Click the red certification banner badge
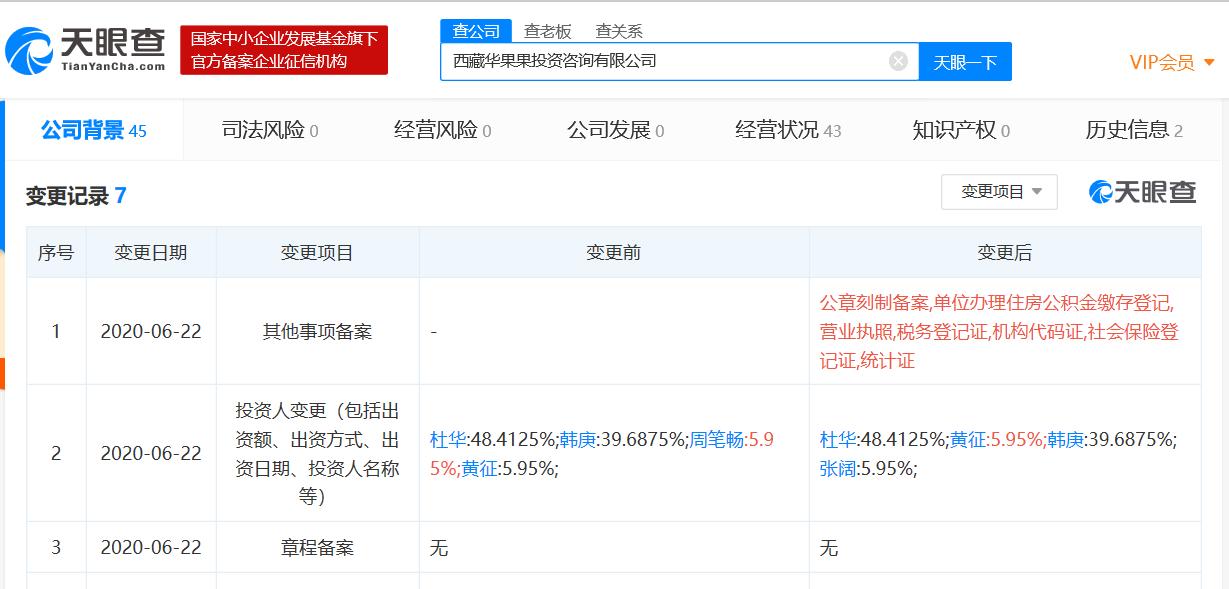 tap(283, 47)
